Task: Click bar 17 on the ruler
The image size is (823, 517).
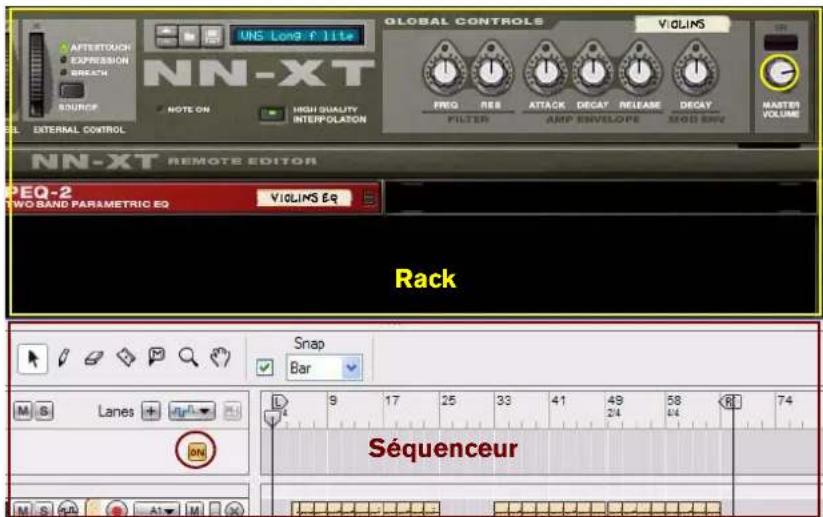Action: [392, 400]
